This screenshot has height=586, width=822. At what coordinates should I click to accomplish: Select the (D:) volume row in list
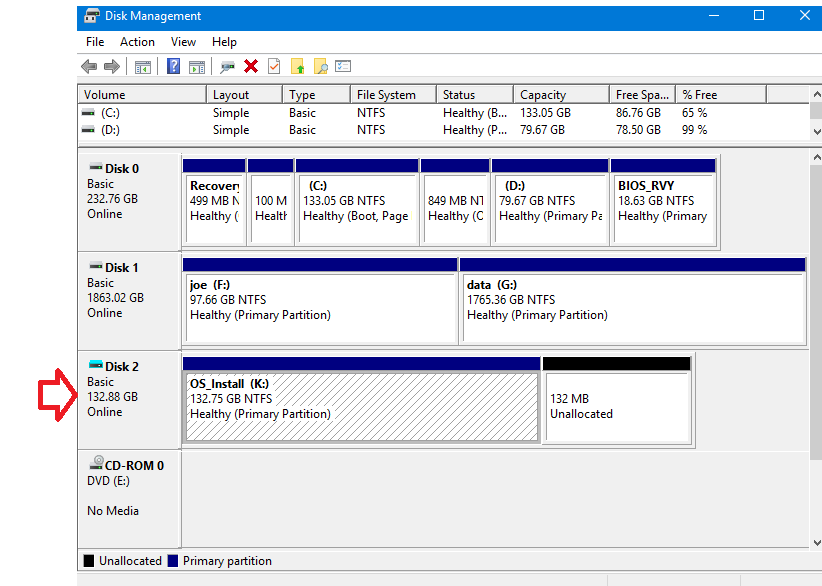[x=110, y=130]
